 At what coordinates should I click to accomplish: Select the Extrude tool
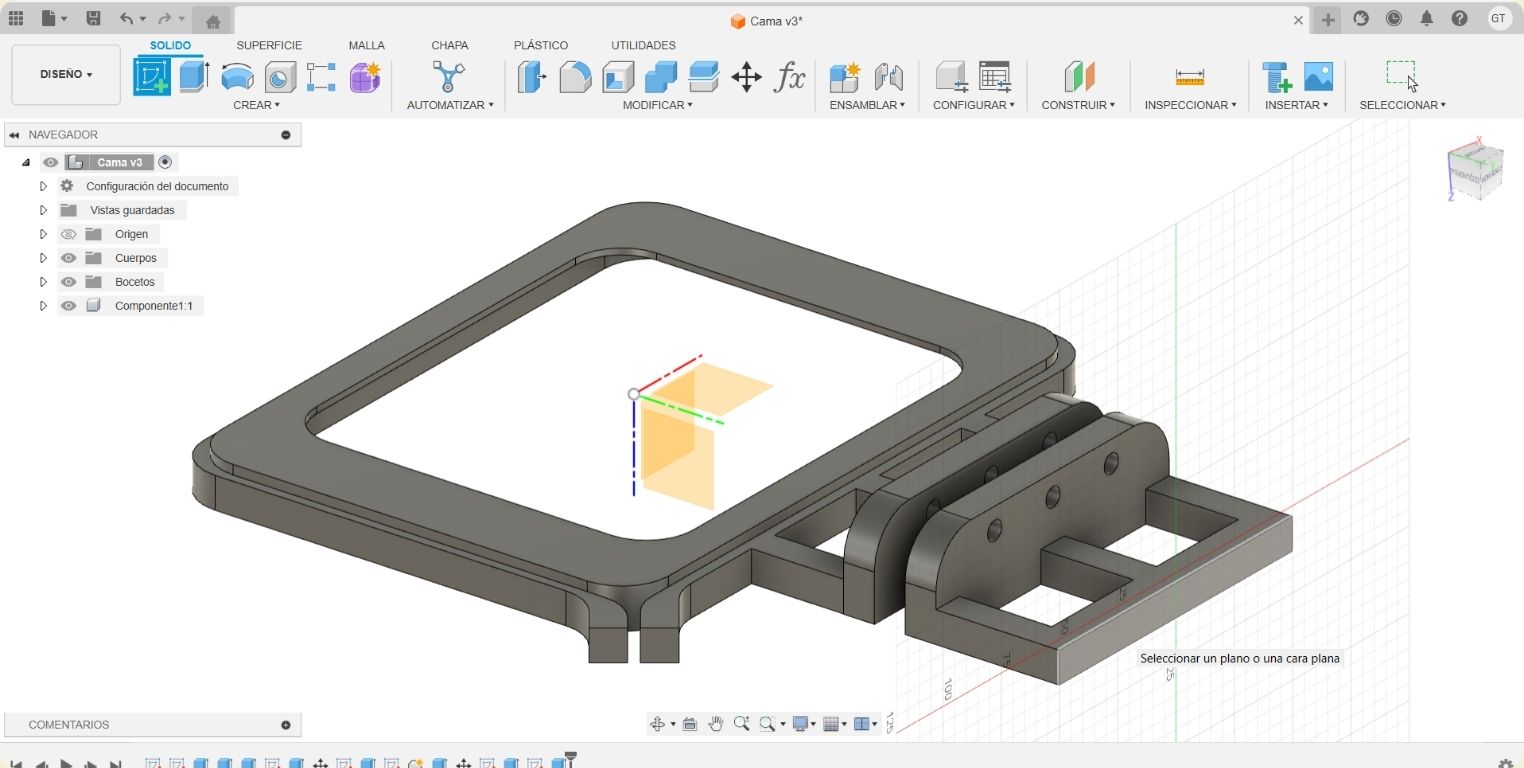click(x=194, y=77)
